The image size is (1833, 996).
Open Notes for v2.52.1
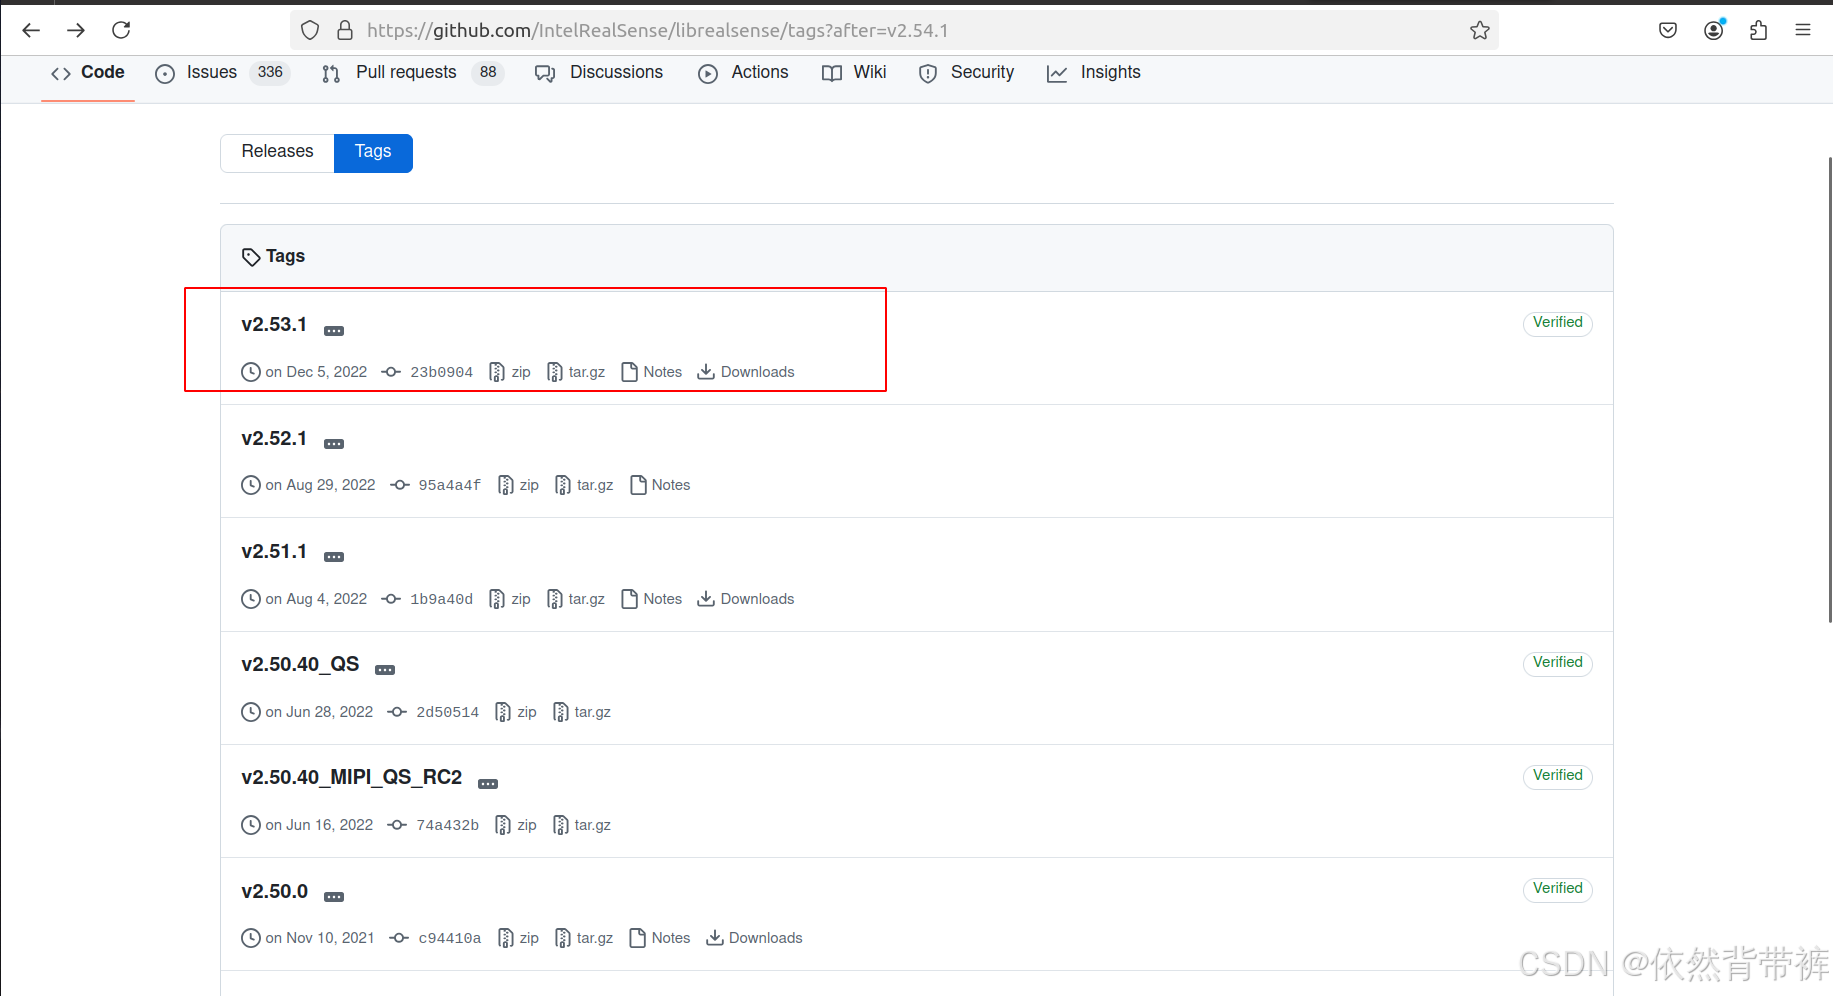coord(660,485)
